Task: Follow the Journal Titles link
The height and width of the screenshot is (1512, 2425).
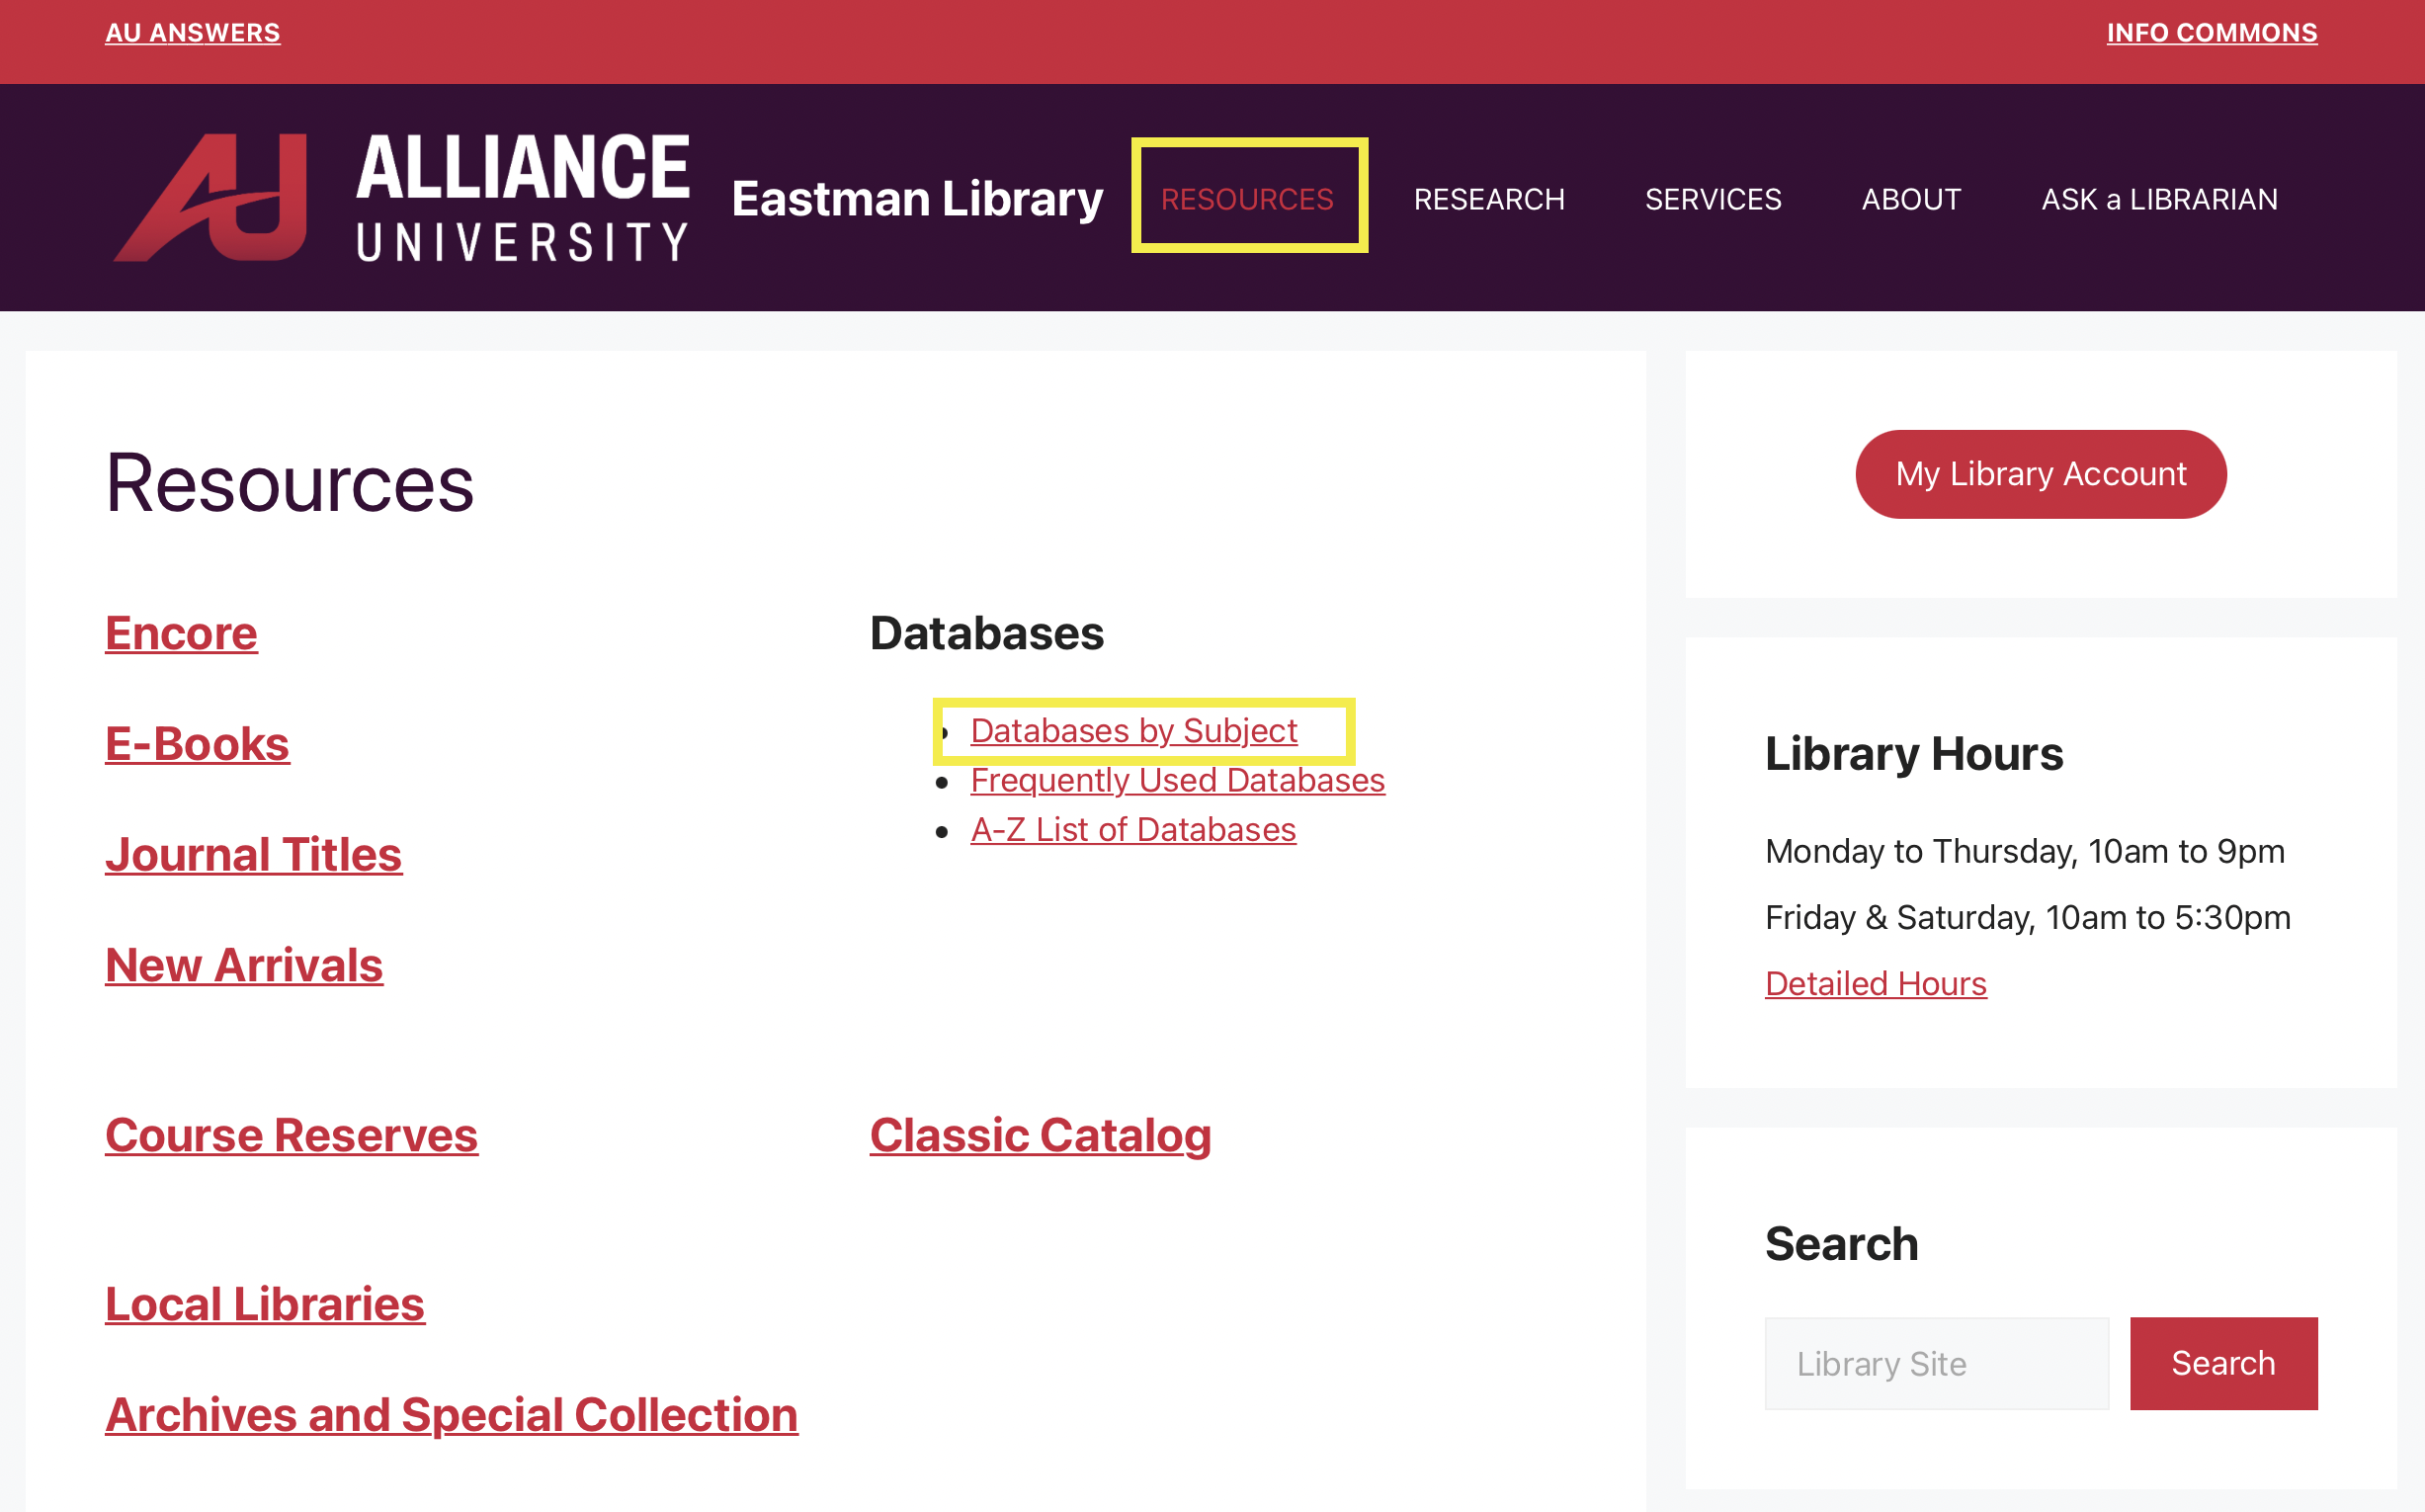Action: [253, 855]
